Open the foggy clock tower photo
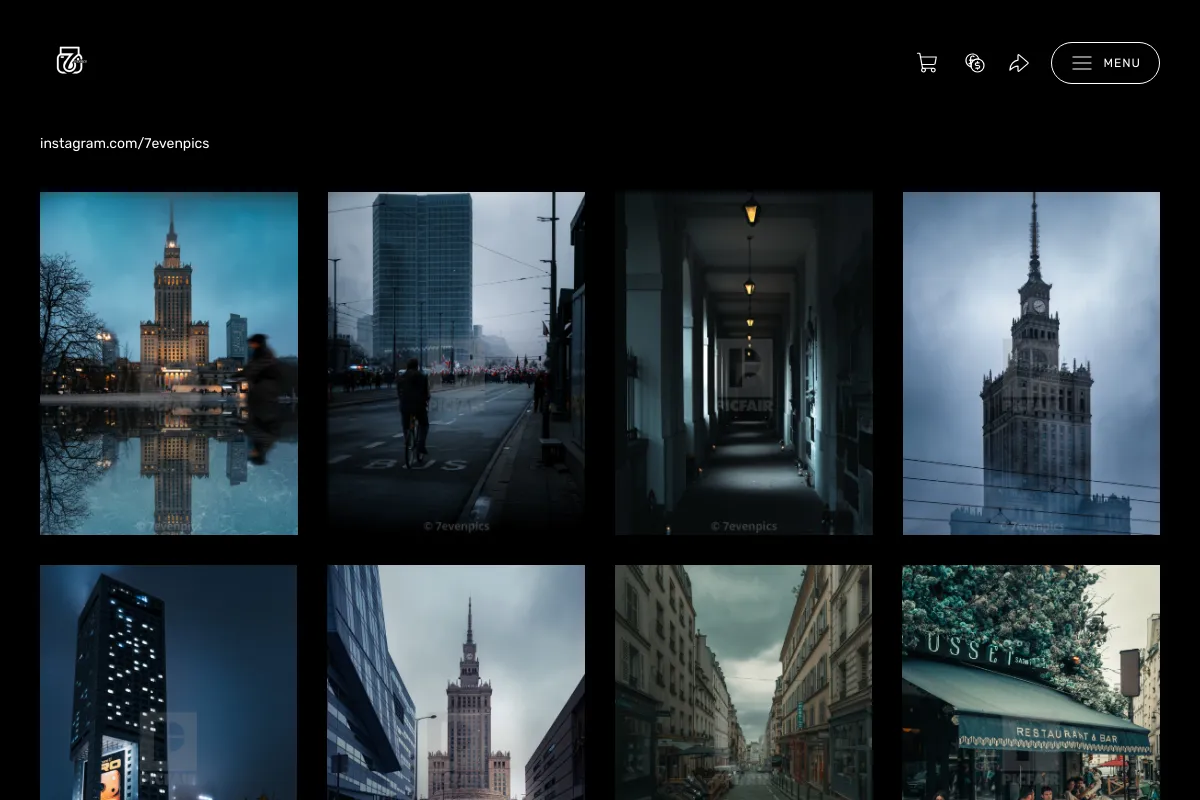The image size is (1200, 800). pyautogui.click(x=1031, y=363)
